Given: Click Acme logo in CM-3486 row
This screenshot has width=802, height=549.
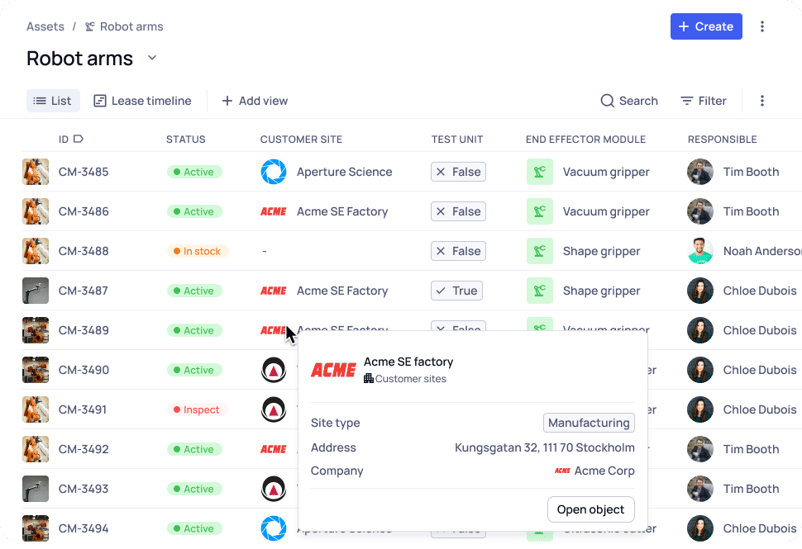Looking at the screenshot, I should click(274, 211).
